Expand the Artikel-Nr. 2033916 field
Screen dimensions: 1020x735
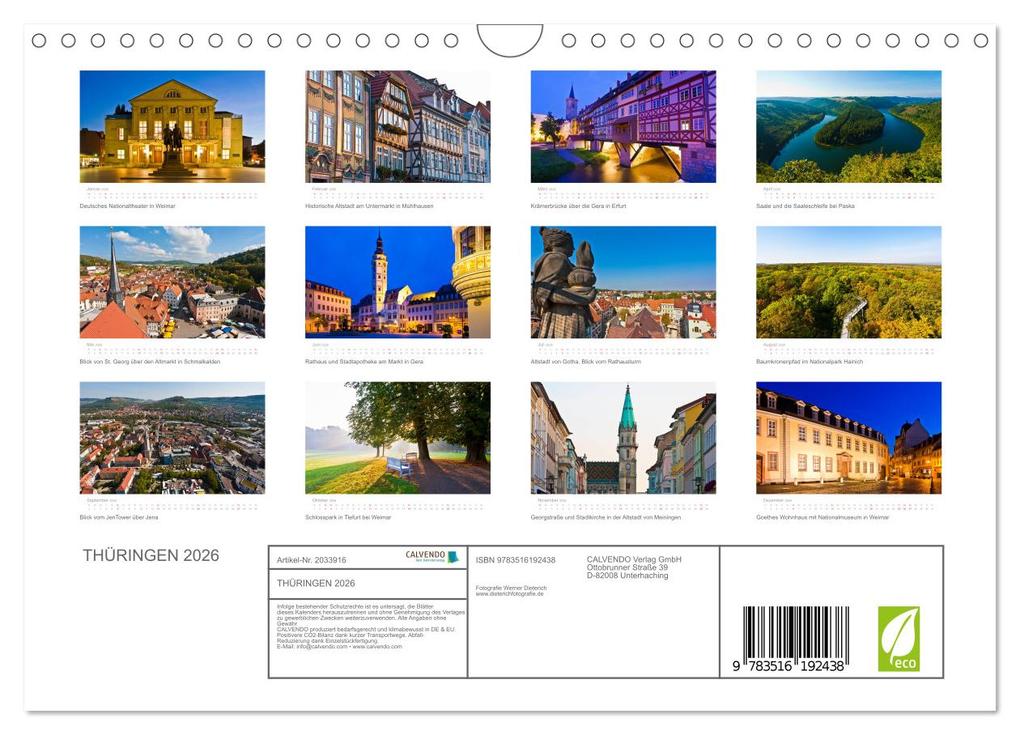pyautogui.click(x=310, y=560)
